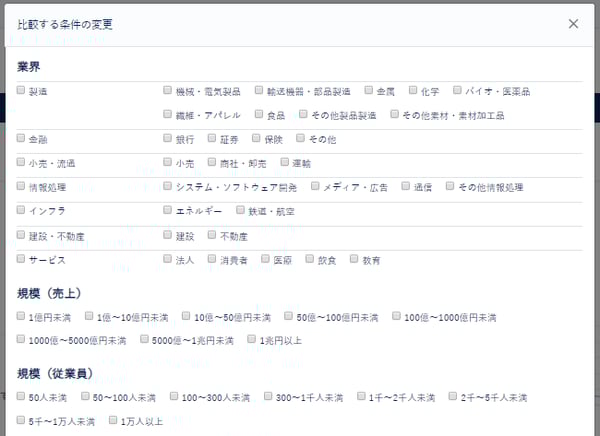The width and height of the screenshot is (600, 436).
Task: Check the 化学 checkbox
Action: tap(412, 90)
